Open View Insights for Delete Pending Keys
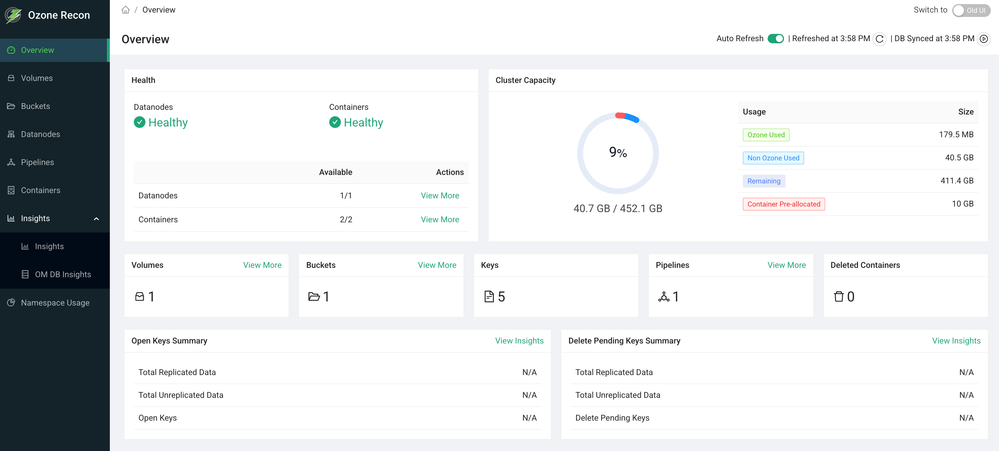The image size is (999, 451). tap(956, 341)
